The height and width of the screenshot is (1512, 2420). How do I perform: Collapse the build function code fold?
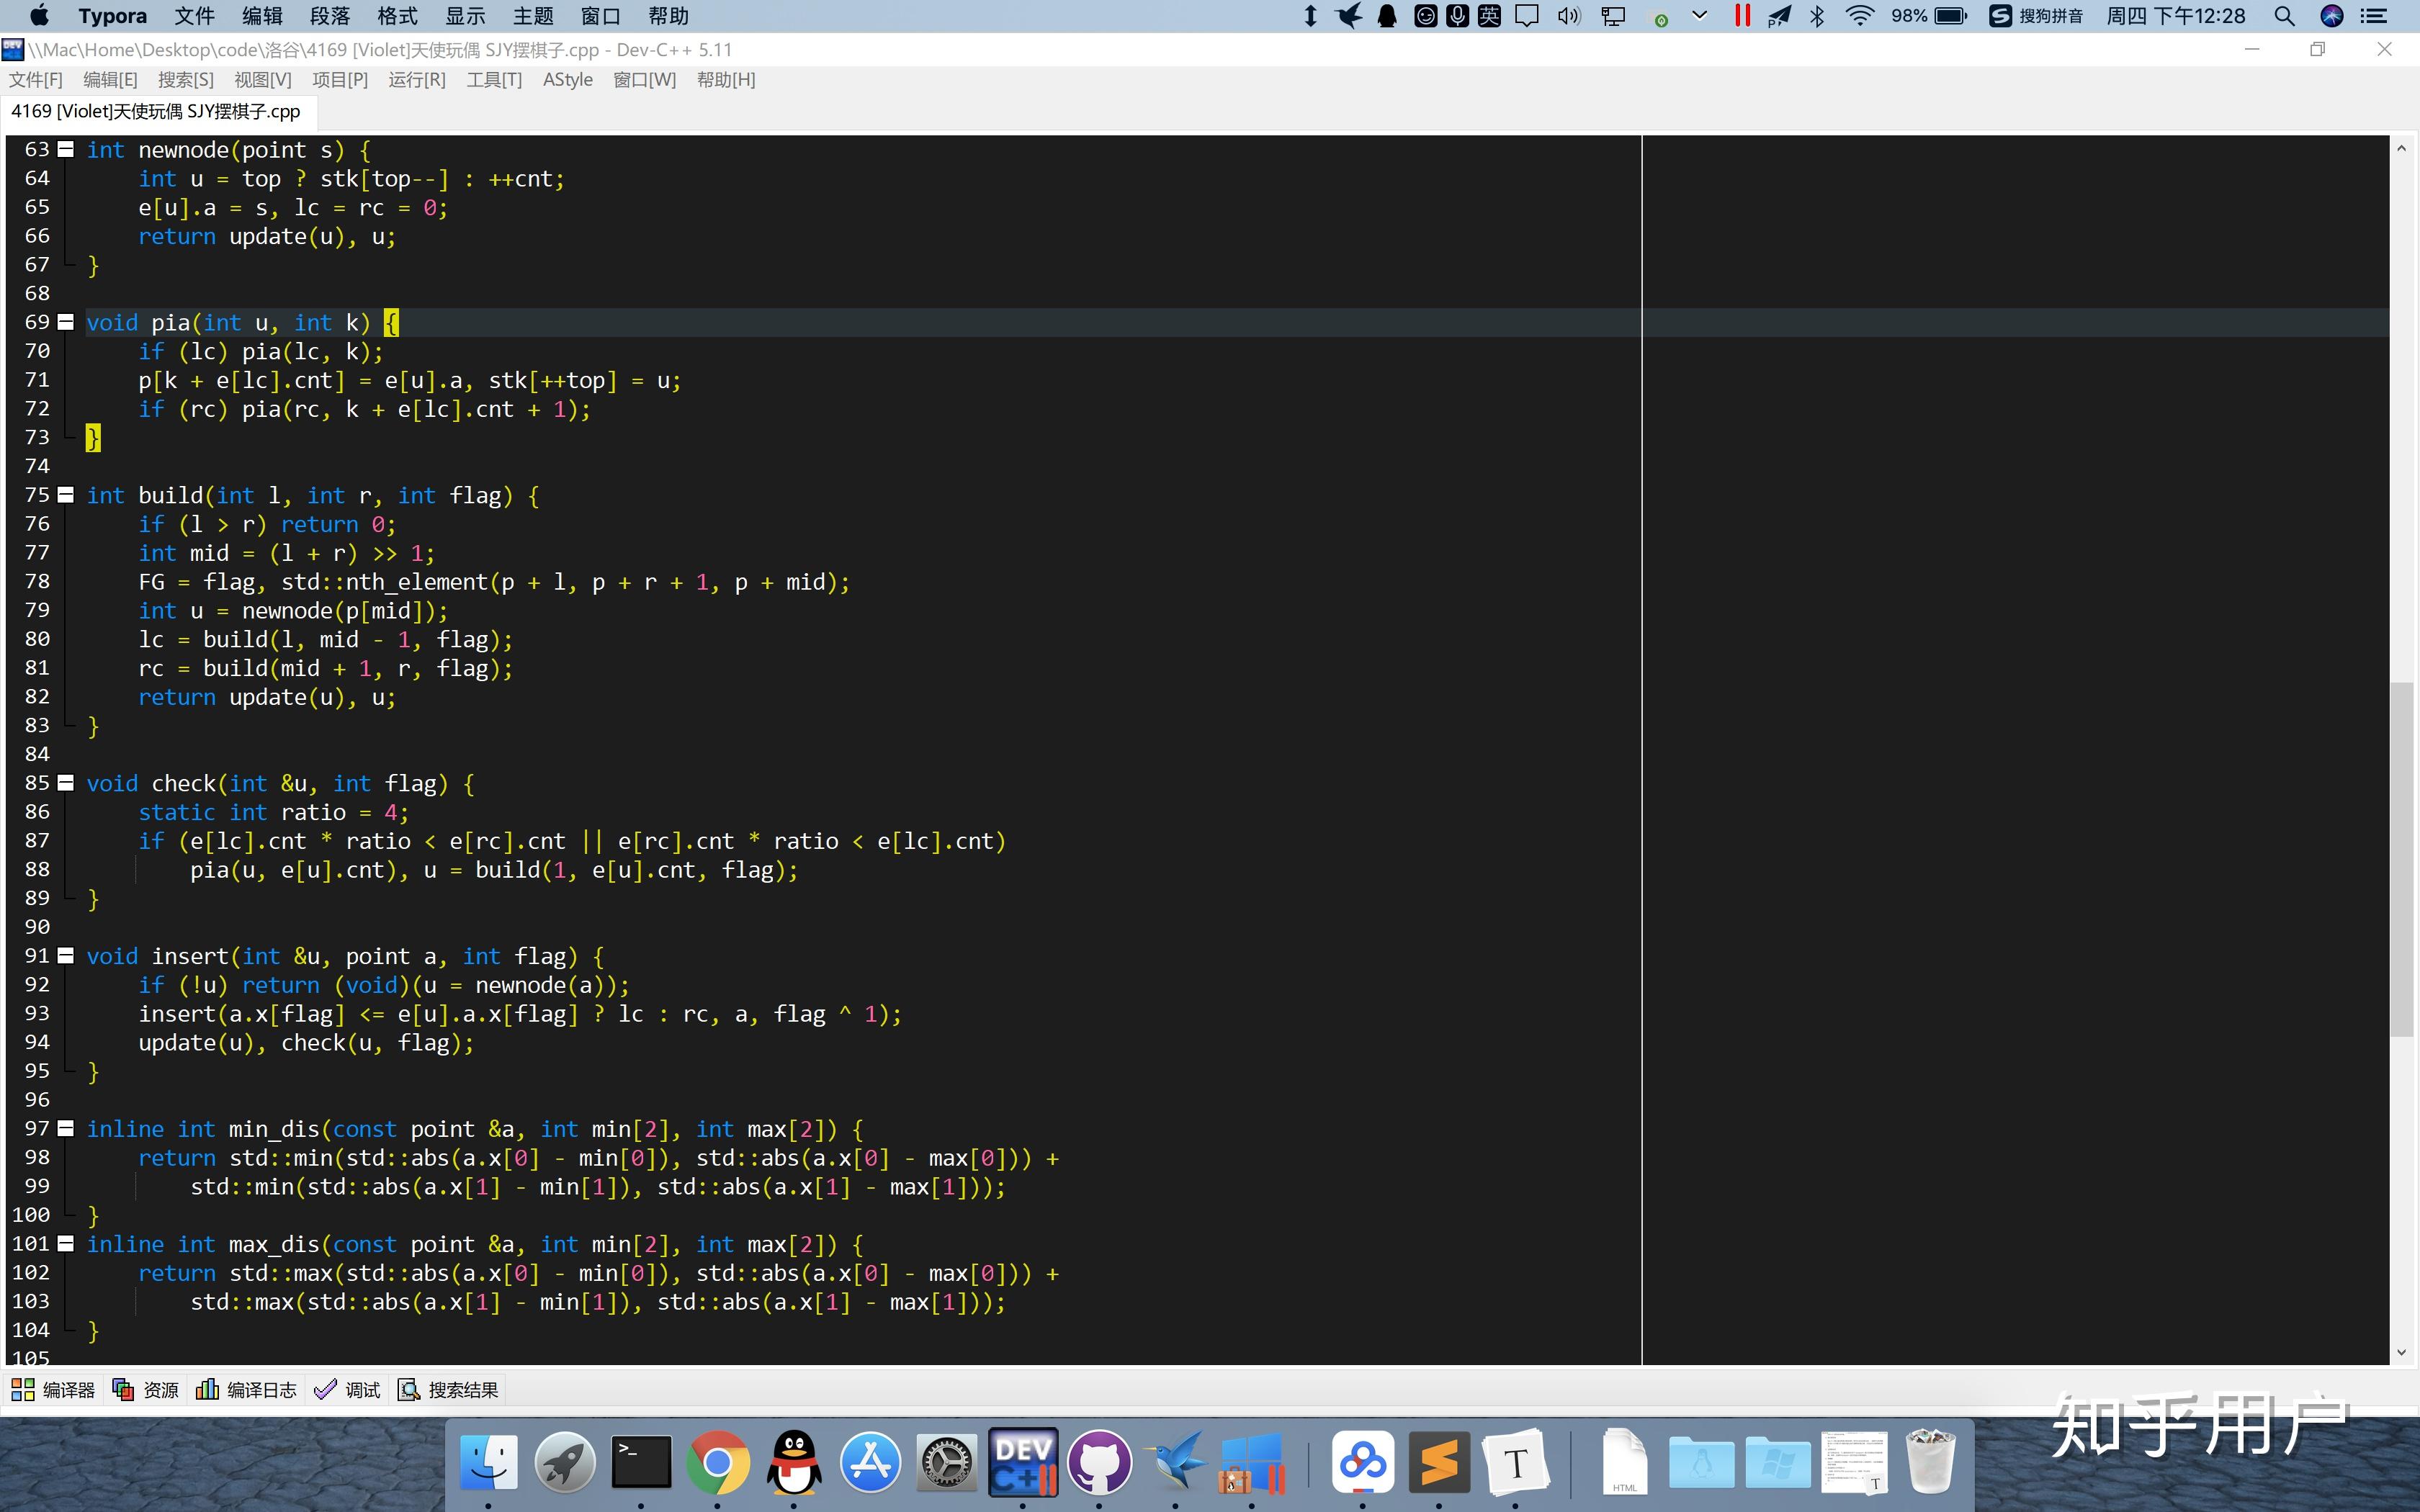coord(66,494)
